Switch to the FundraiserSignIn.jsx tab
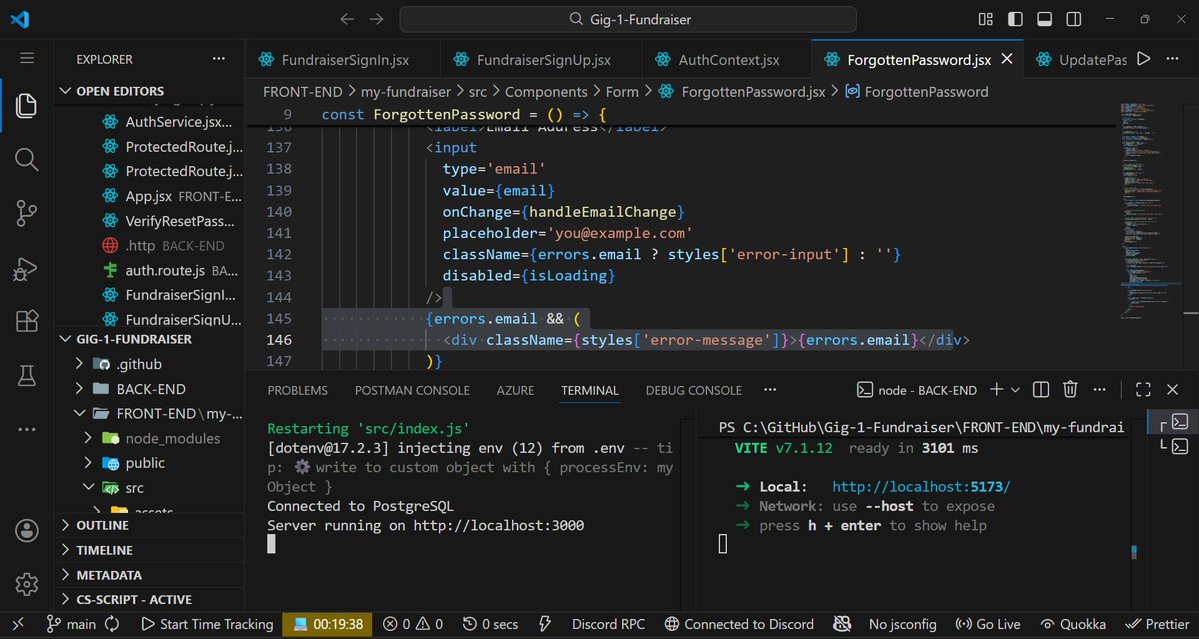This screenshot has height=639, width=1199. click(342, 60)
